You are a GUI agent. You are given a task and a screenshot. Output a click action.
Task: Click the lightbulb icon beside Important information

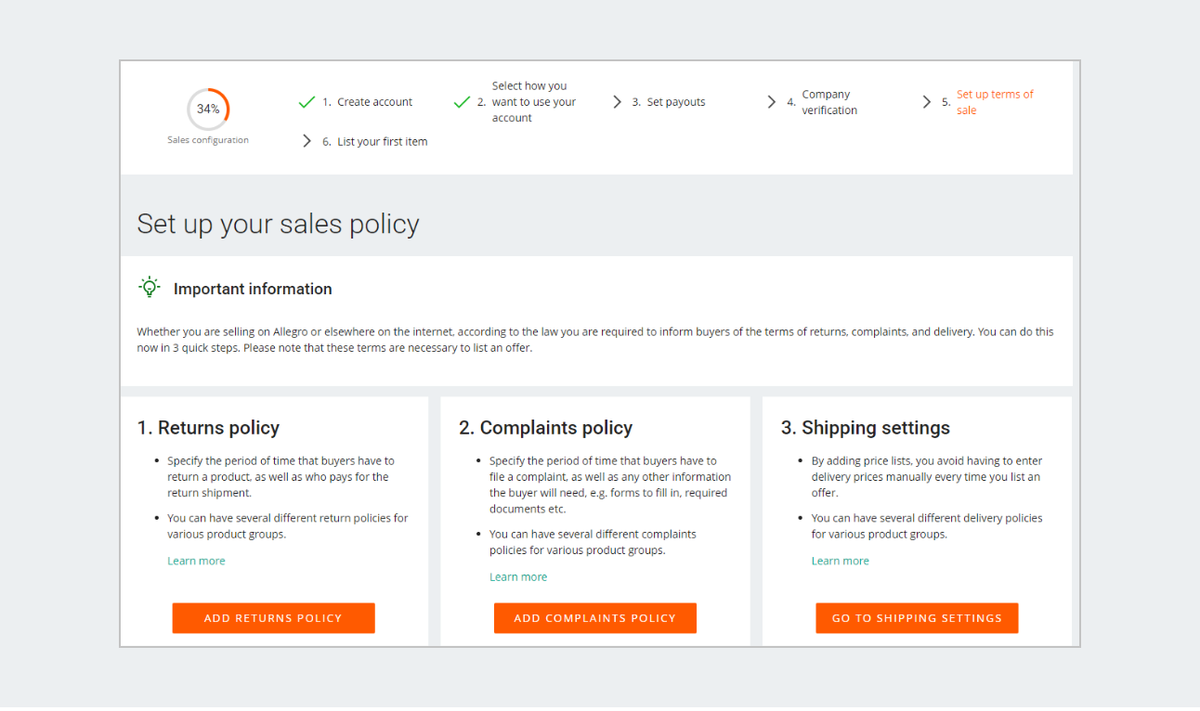point(149,288)
